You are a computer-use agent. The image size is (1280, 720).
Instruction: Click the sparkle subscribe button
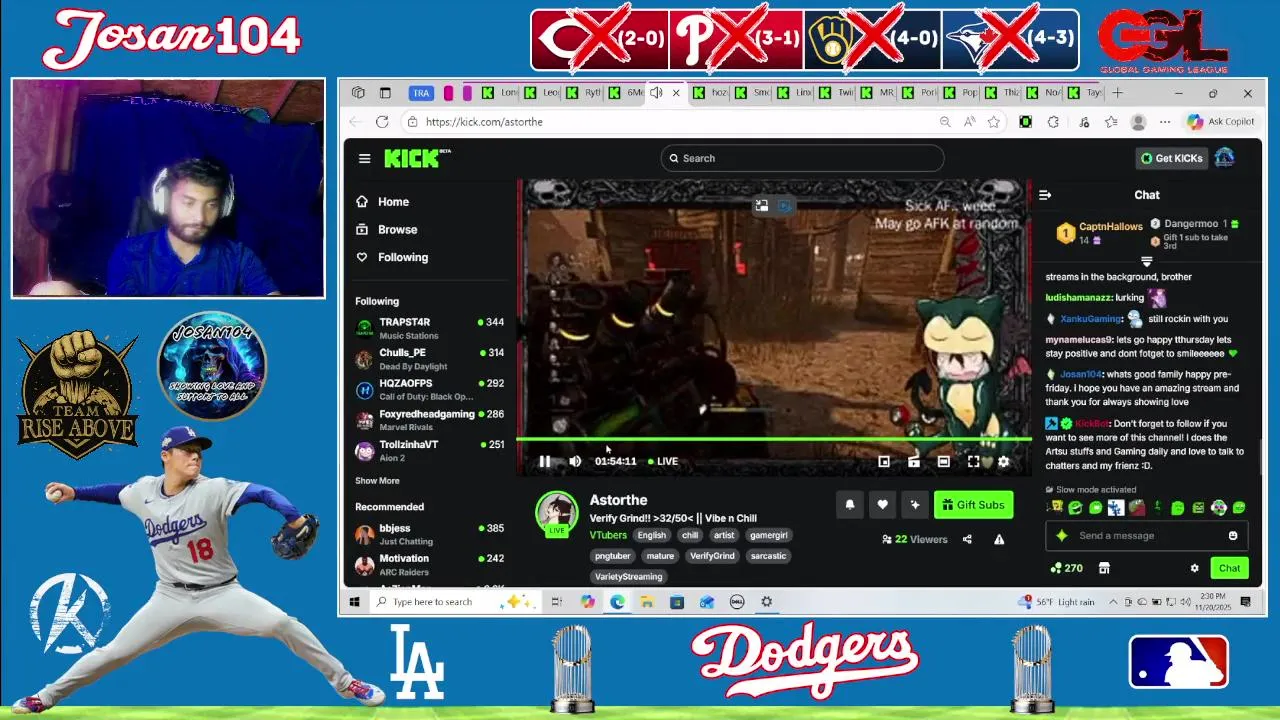click(x=914, y=505)
